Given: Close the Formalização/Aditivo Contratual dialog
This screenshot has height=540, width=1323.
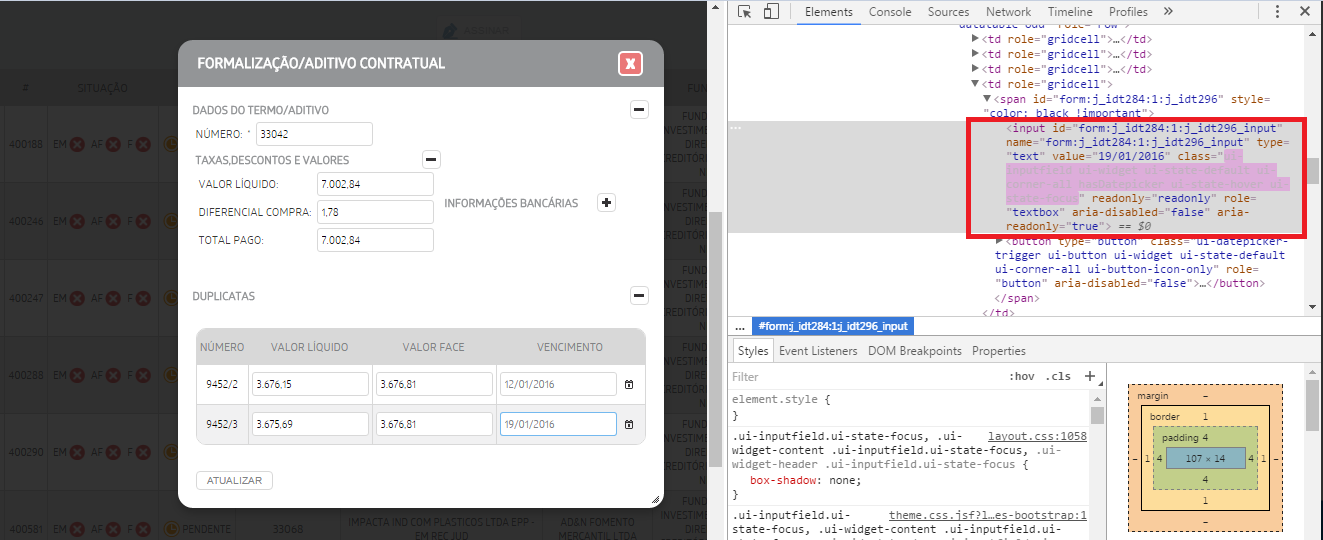Looking at the screenshot, I should tap(630, 64).
